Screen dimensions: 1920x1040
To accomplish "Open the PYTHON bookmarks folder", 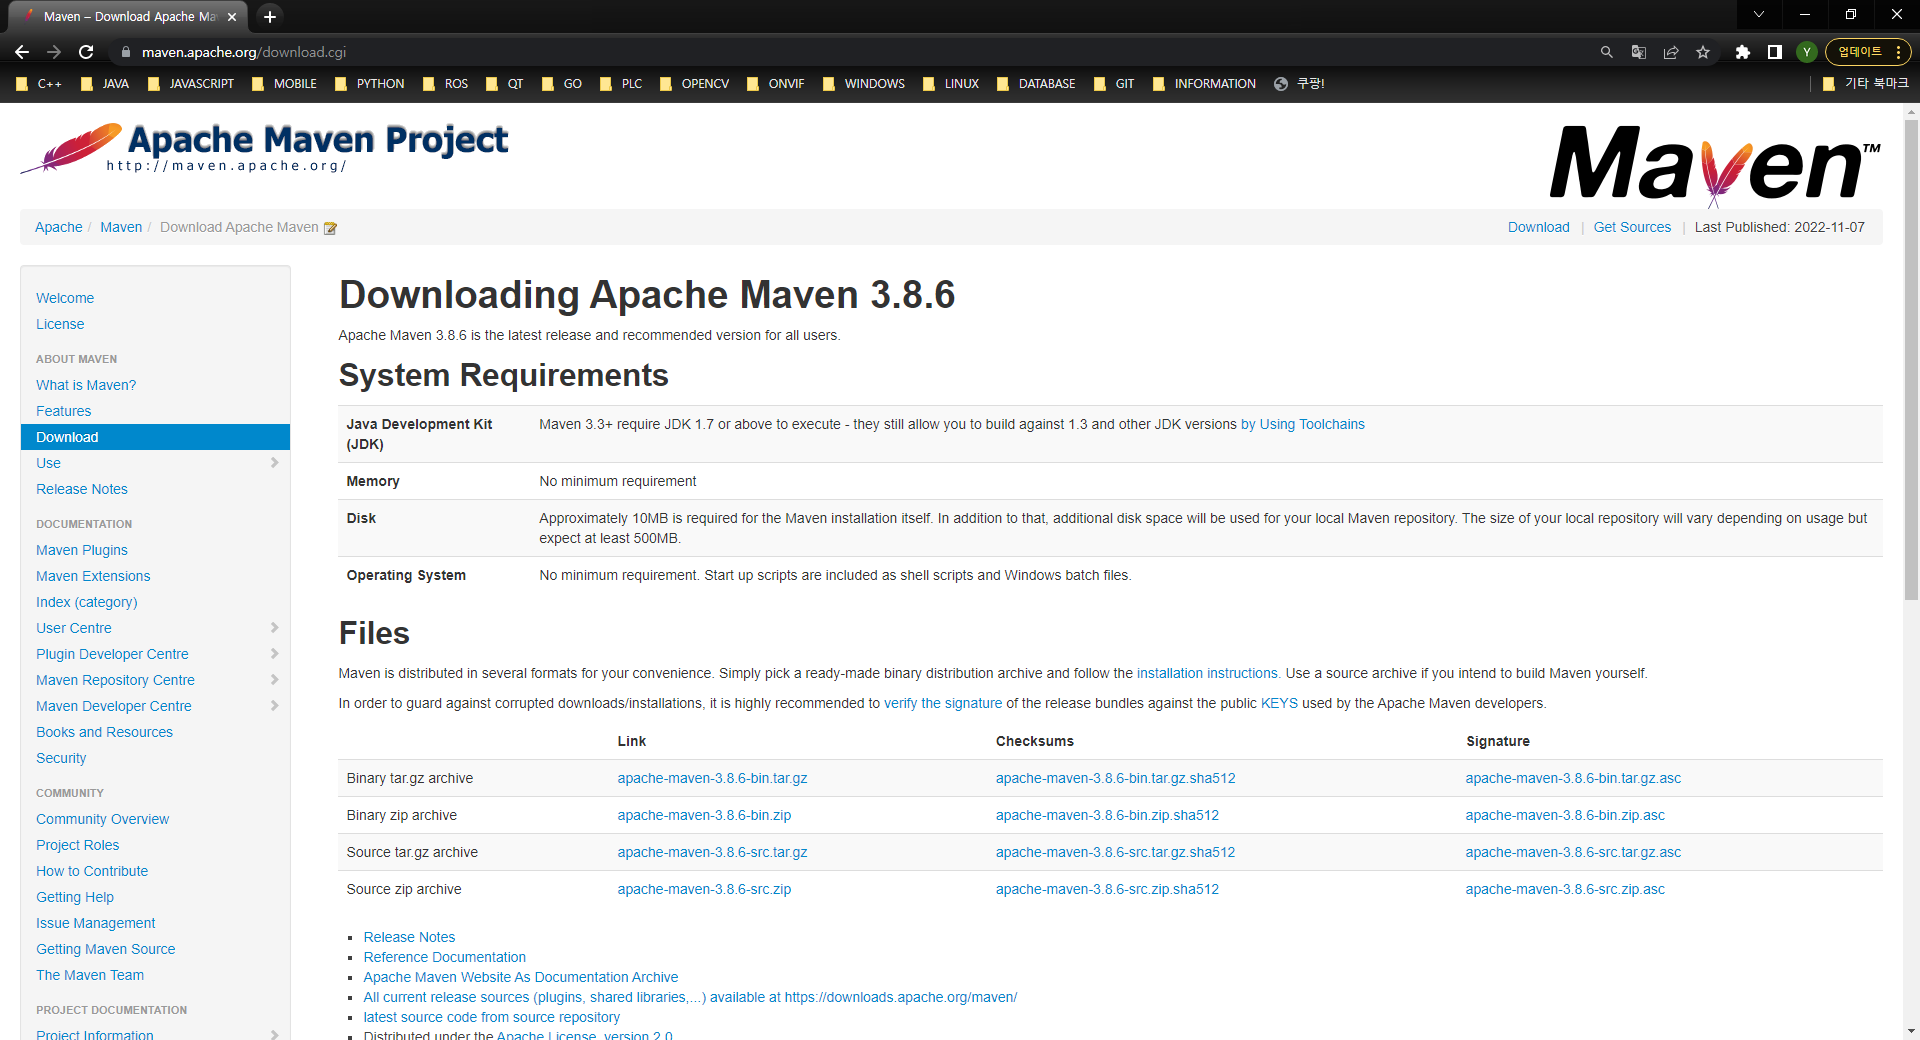I will [370, 84].
